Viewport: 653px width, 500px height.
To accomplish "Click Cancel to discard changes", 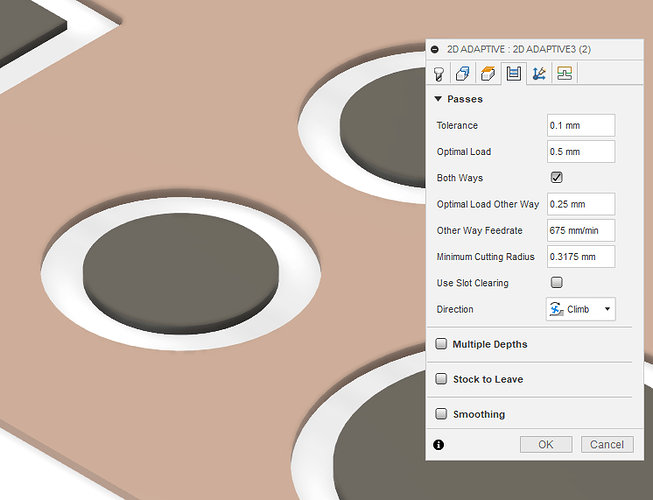I will [607, 444].
